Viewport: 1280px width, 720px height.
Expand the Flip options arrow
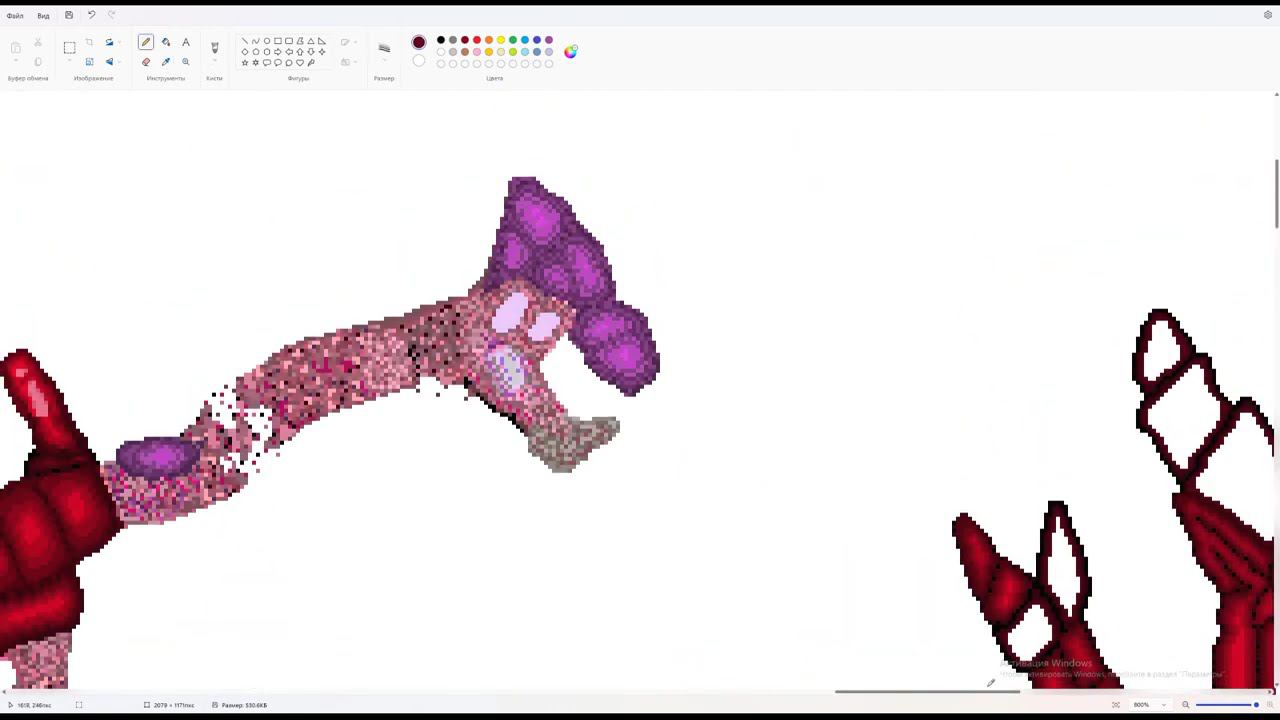point(120,62)
